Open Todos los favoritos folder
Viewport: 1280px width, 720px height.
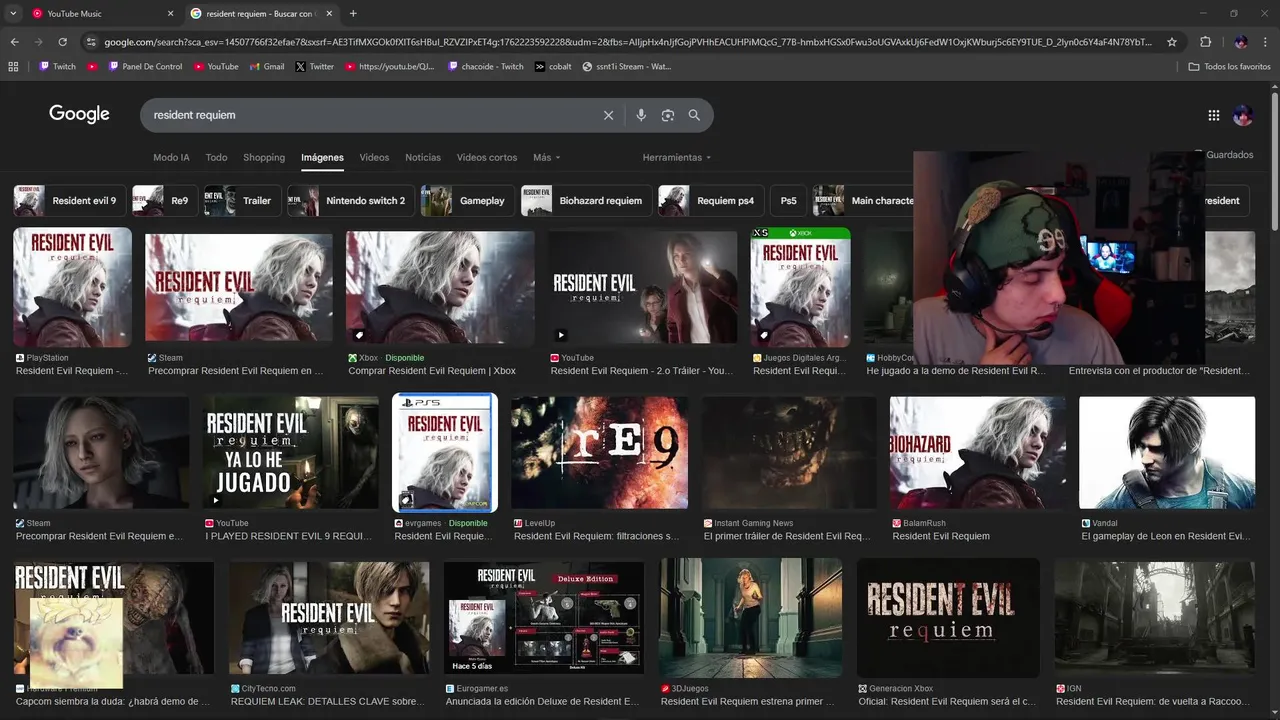[1229, 67]
